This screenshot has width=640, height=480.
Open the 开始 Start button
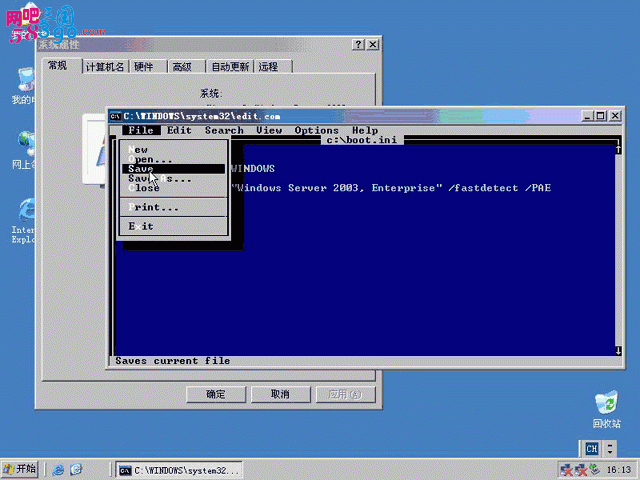coord(20,469)
